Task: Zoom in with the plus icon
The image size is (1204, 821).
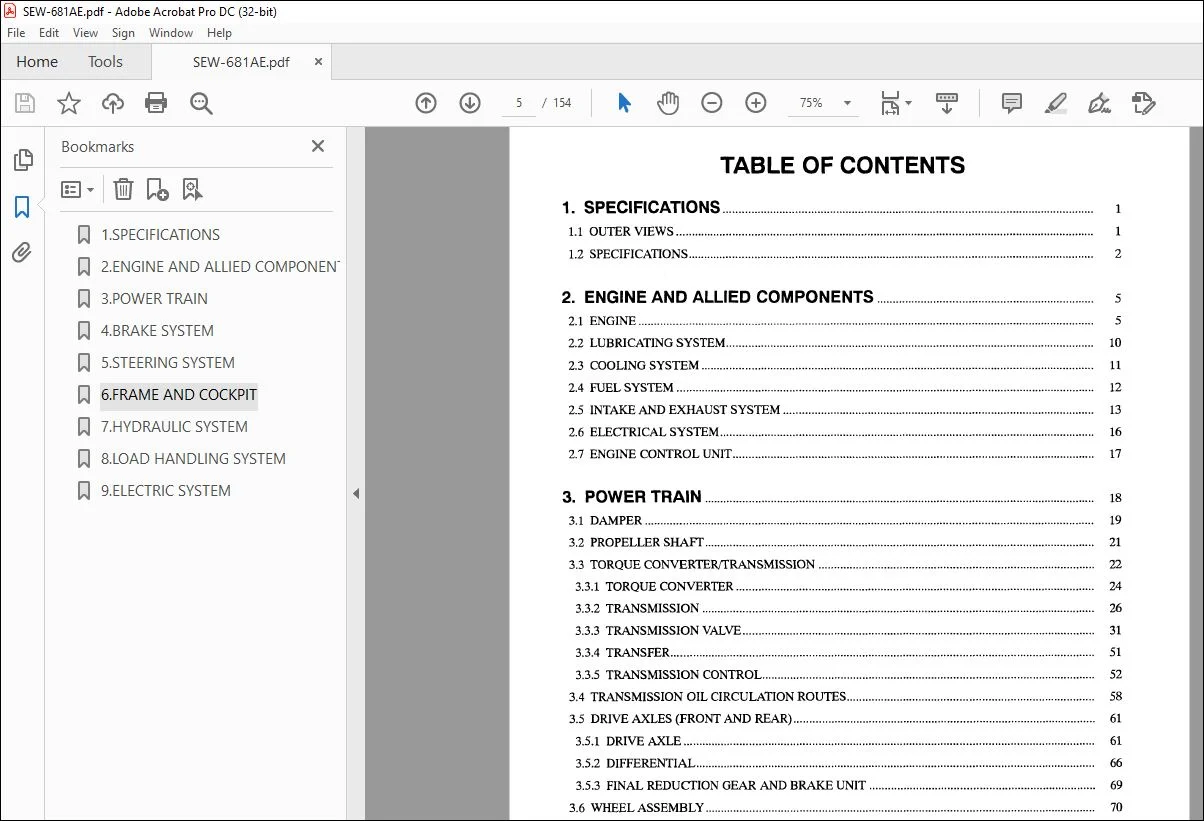Action: pos(756,103)
